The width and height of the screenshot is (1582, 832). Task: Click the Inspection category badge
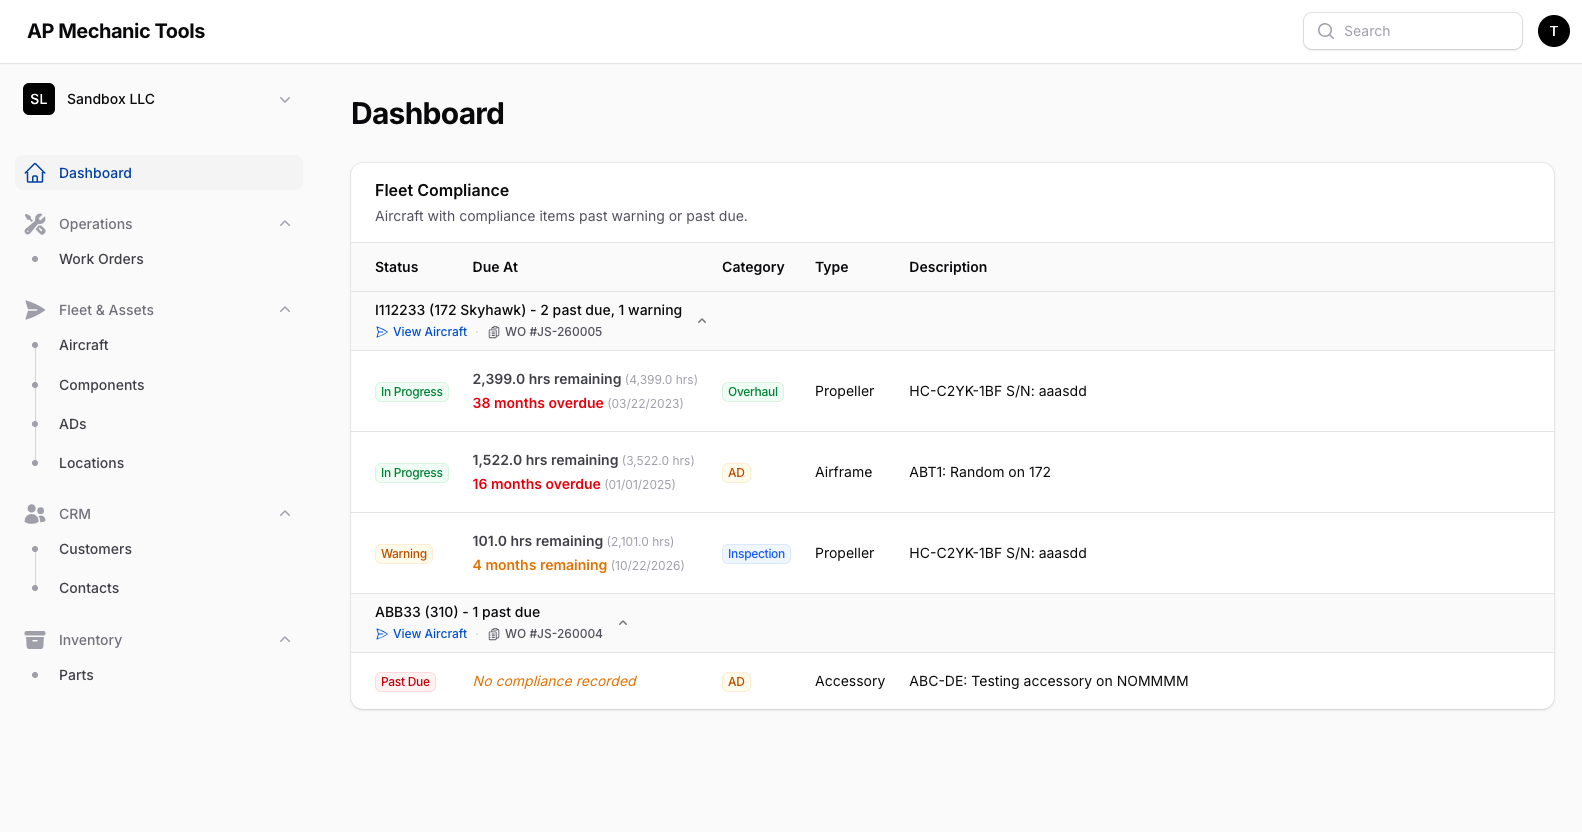(x=756, y=554)
